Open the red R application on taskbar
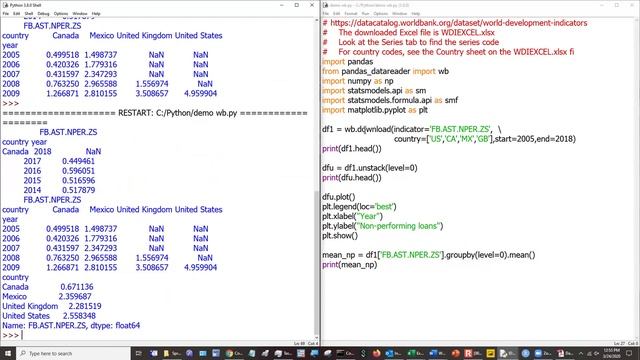The height and width of the screenshot is (360, 640). click(x=468, y=353)
